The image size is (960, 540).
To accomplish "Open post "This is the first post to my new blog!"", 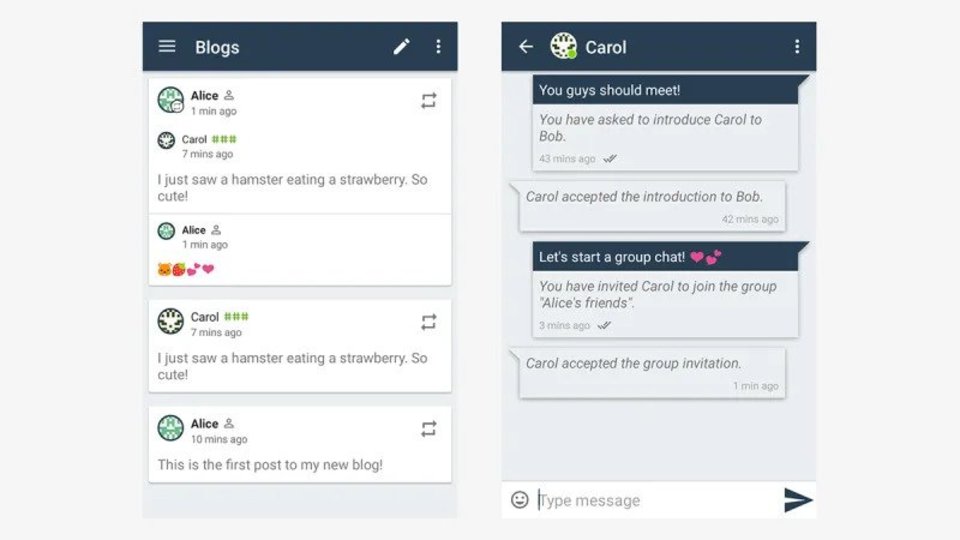I will [300, 444].
